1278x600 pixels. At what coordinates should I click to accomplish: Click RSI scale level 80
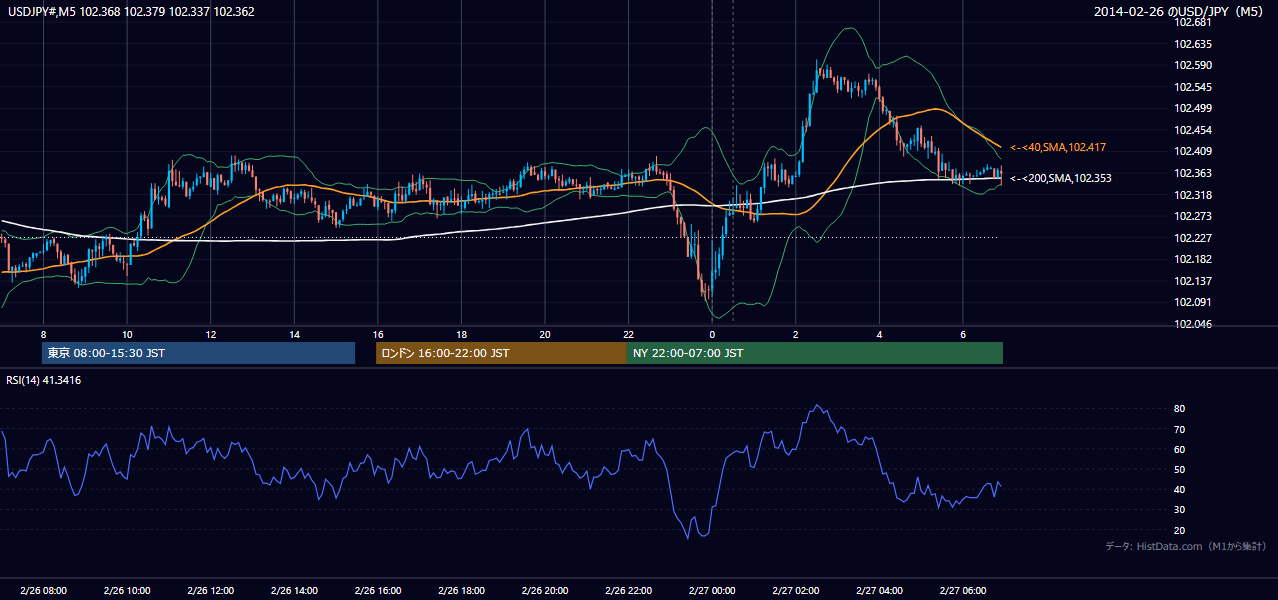tap(1179, 409)
